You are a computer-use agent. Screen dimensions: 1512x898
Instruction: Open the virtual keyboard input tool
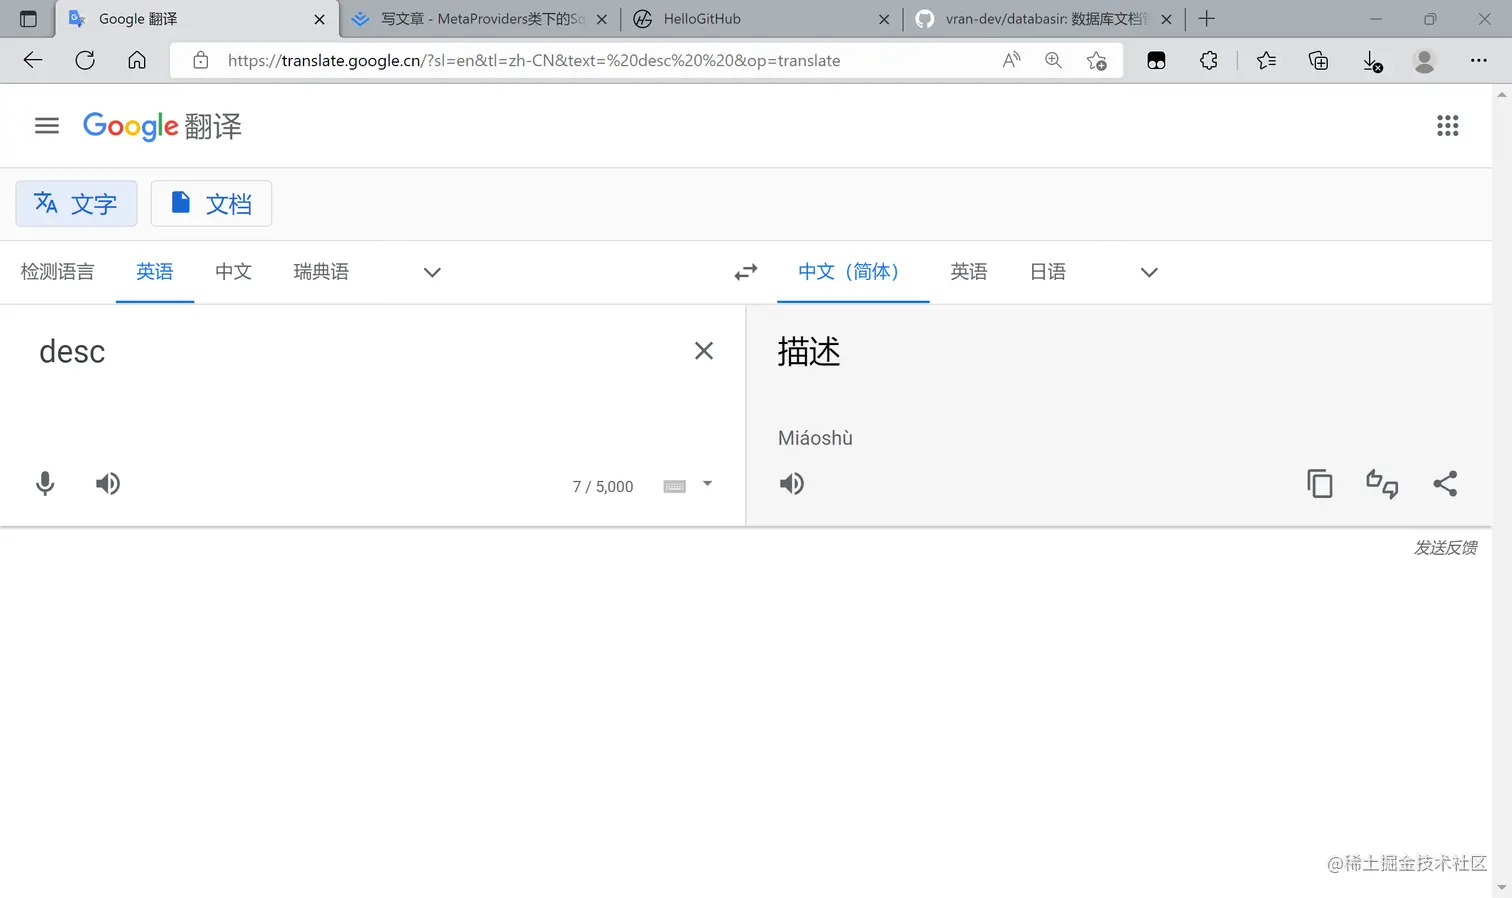(x=675, y=486)
